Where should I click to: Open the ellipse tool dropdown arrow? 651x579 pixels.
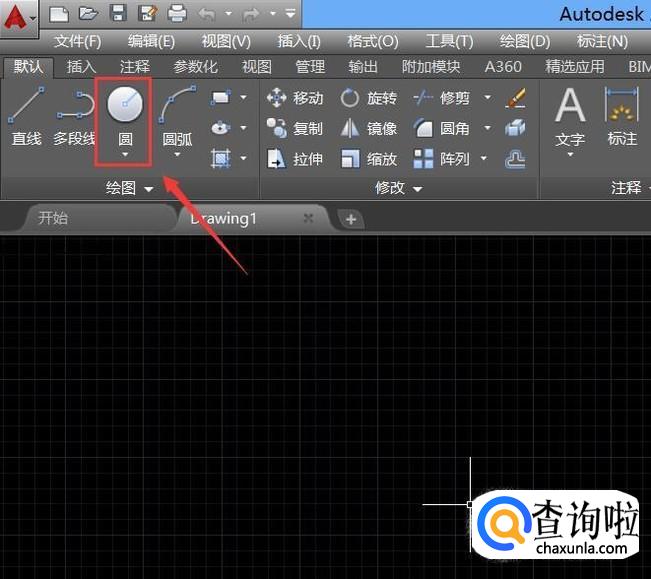coord(243,128)
